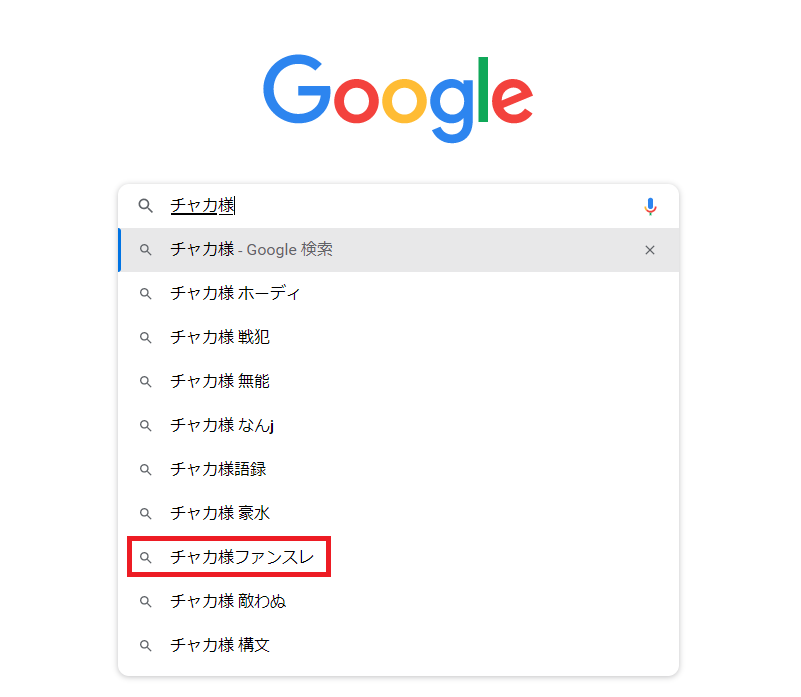
Task: Click the voice search microphone icon
Action: pyautogui.click(x=650, y=206)
